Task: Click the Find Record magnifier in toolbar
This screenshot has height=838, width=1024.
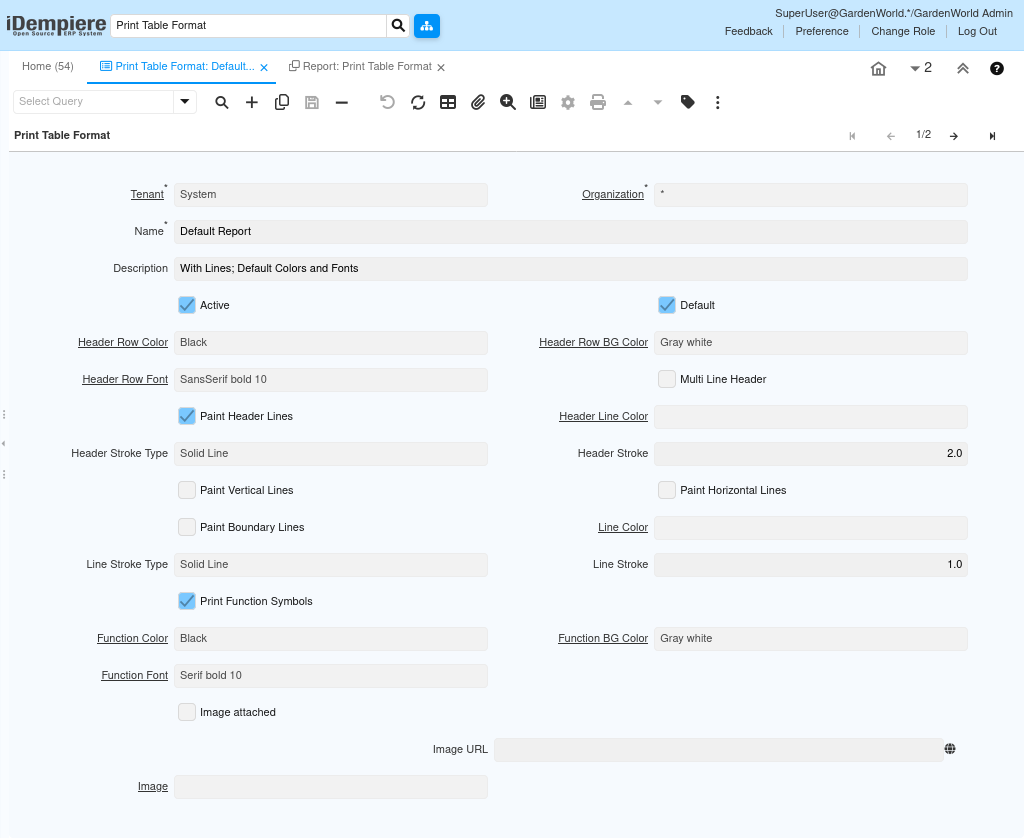Action: pyautogui.click(x=222, y=103)
